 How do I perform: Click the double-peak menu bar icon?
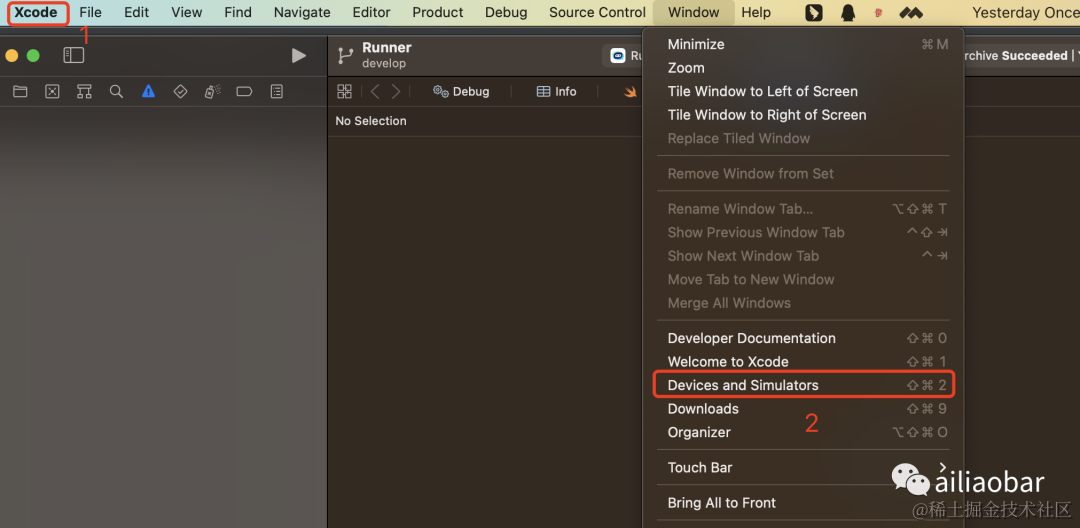click(911, 12)
